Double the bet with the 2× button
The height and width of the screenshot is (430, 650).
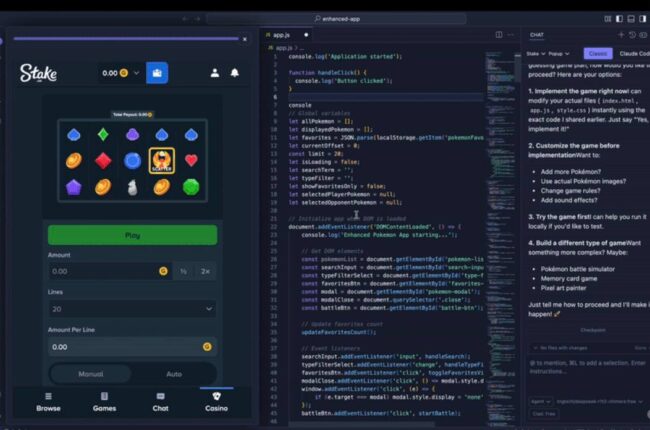coord(205,271)
